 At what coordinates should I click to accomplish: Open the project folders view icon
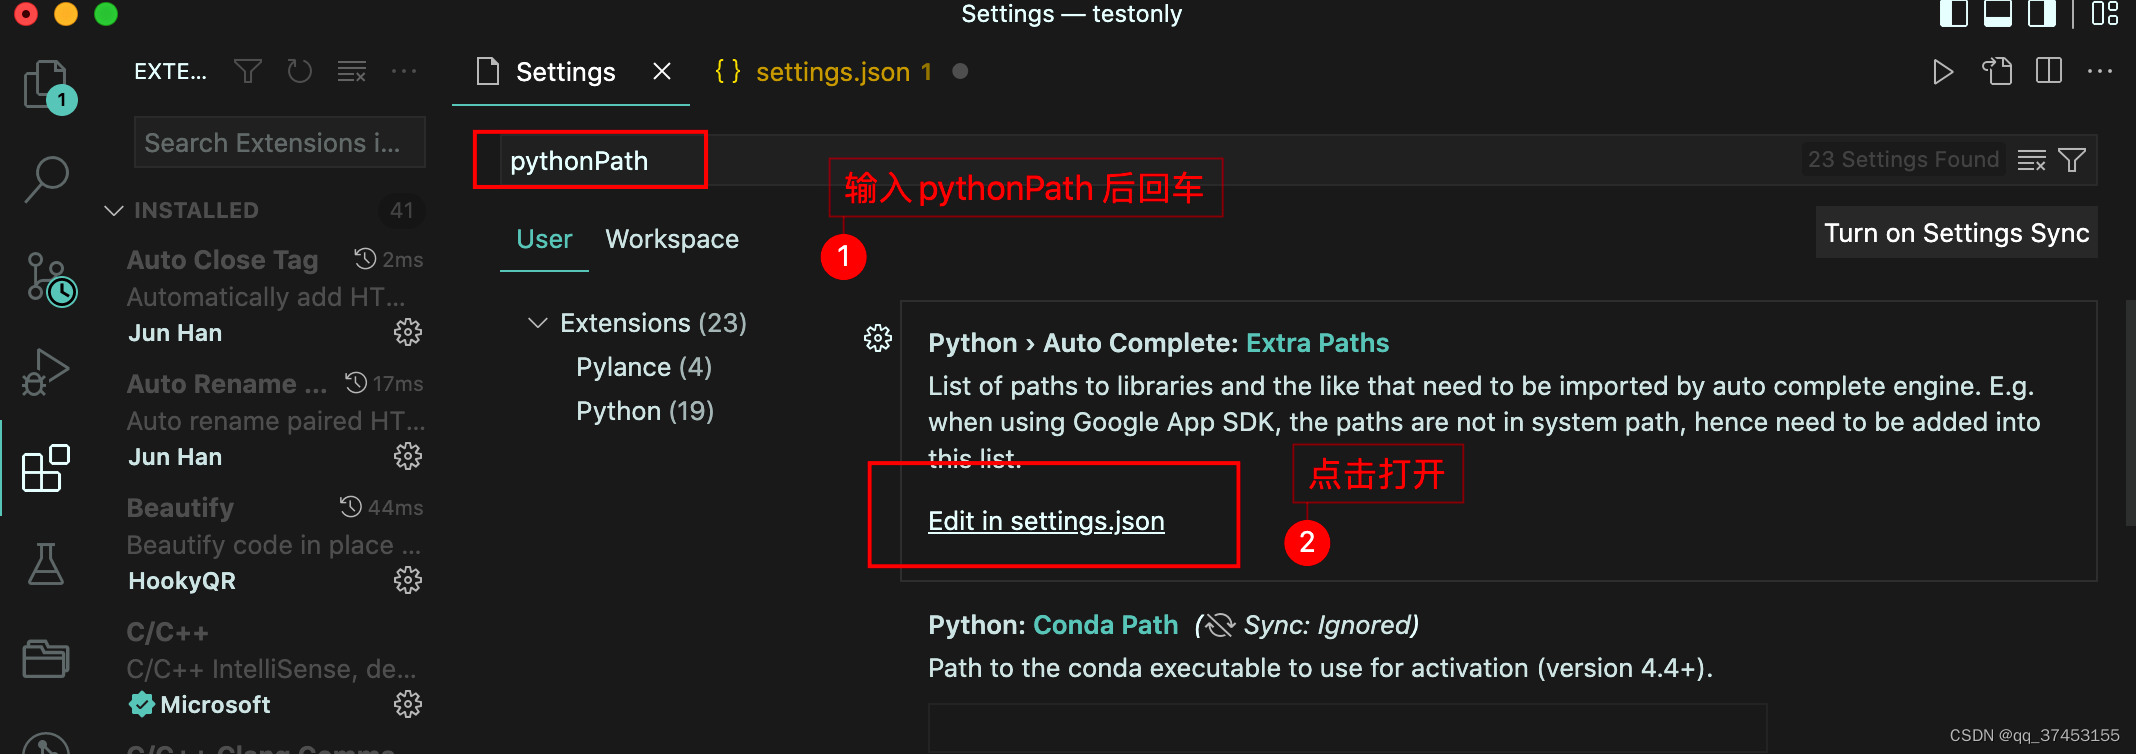tap(46, 658)
